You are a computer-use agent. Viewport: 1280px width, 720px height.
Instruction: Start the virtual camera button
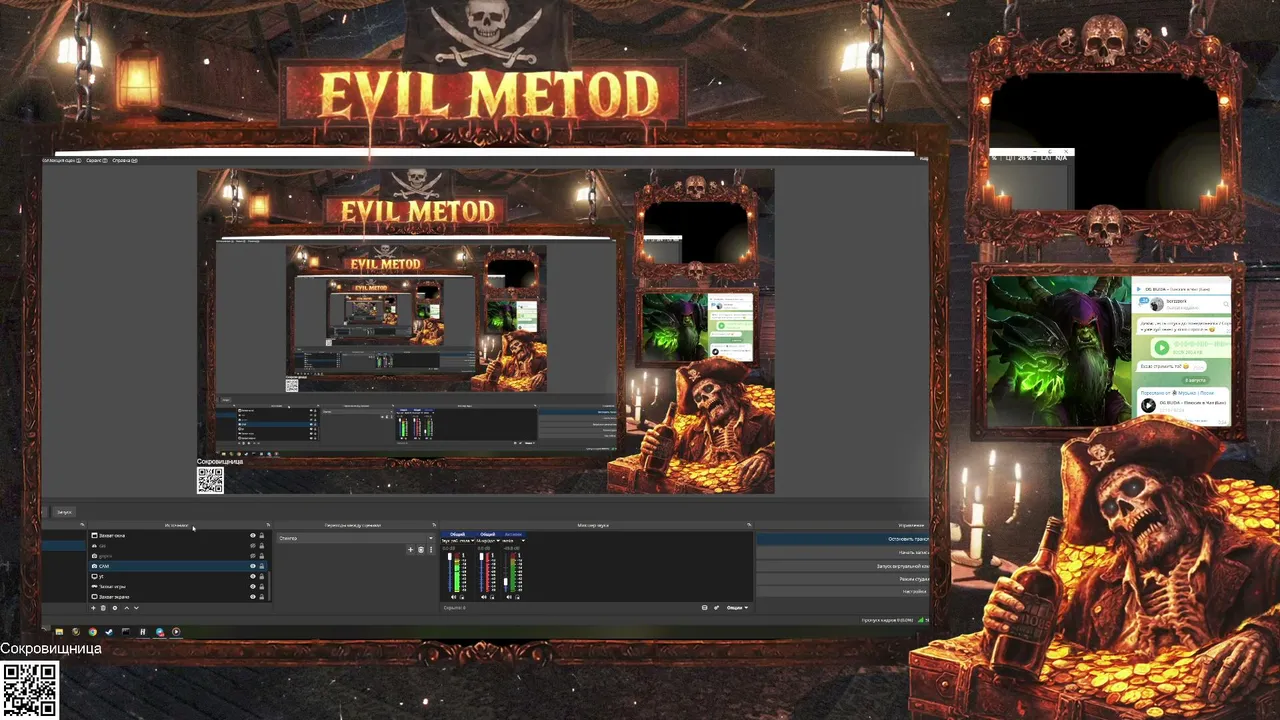coord(842,566)
